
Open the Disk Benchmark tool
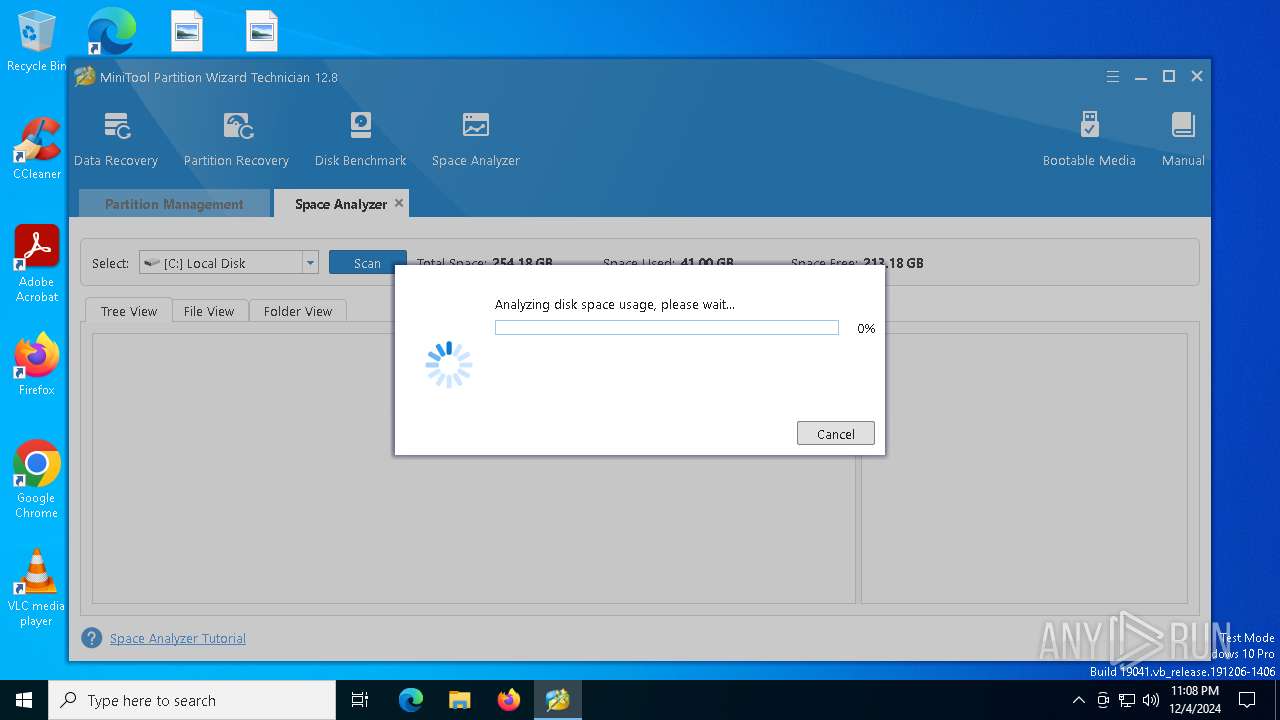tap(360, 139)
